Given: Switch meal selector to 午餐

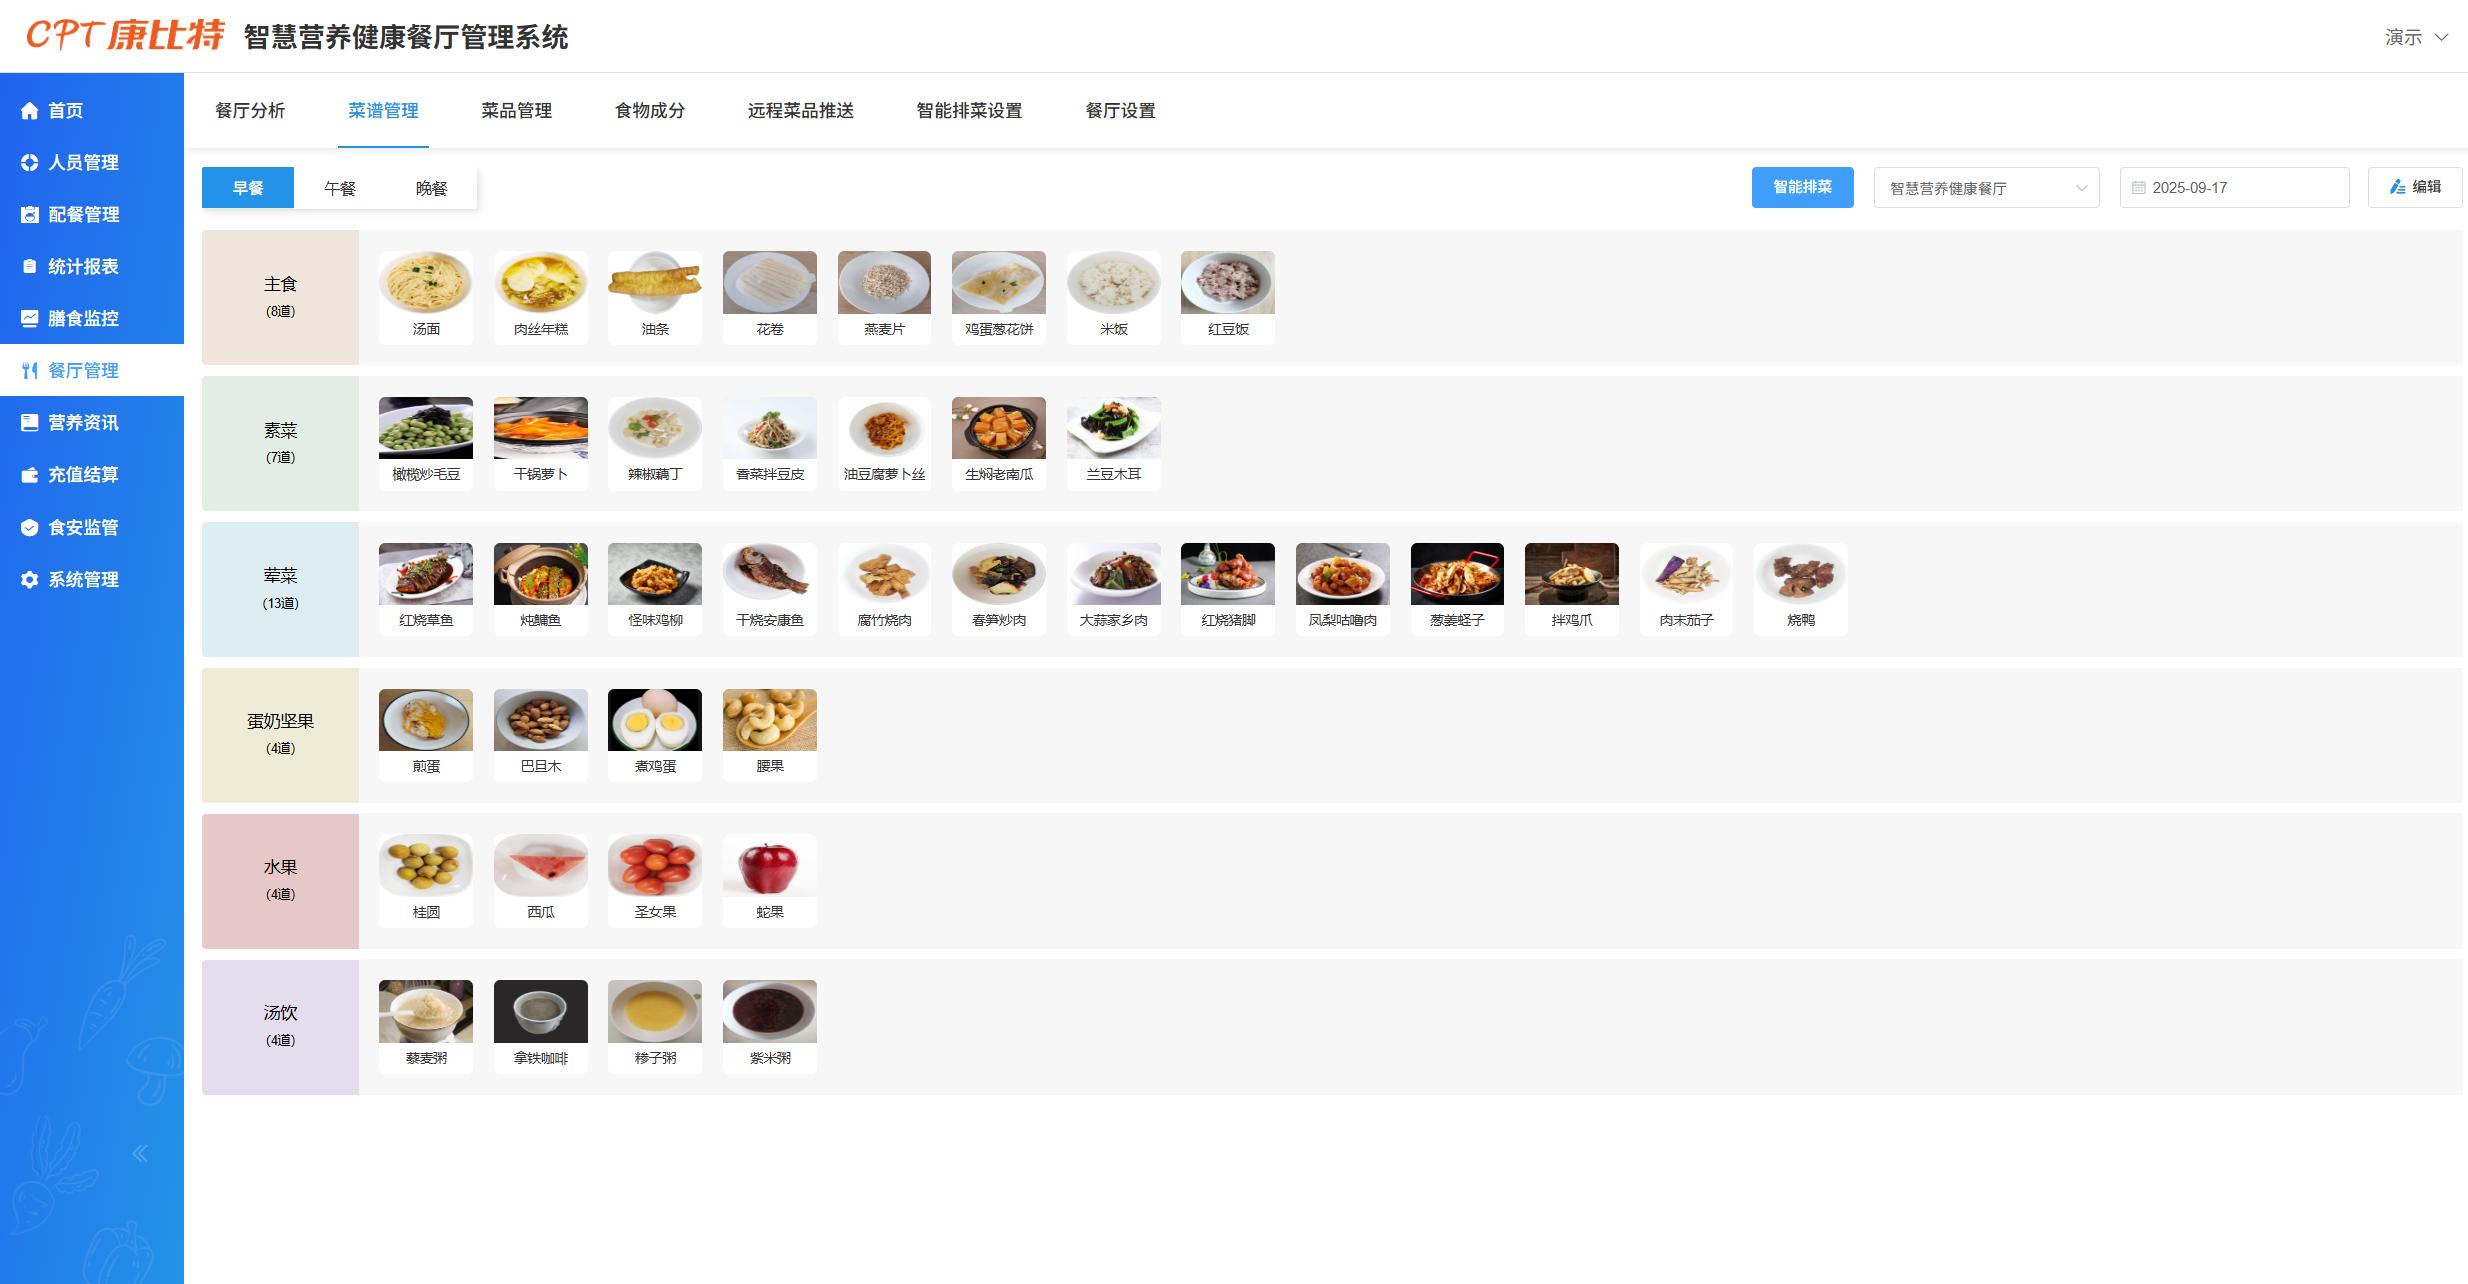Looking at the screenshot, I should 340,188.
